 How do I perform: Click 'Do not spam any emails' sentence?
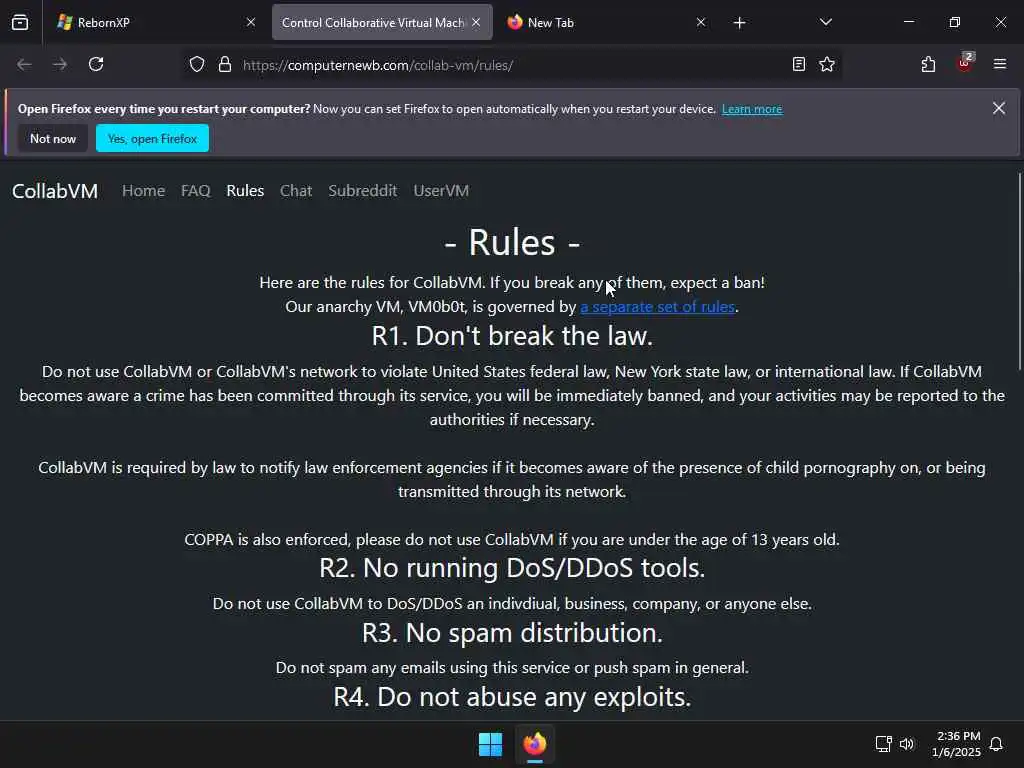[x=512, y=667]
